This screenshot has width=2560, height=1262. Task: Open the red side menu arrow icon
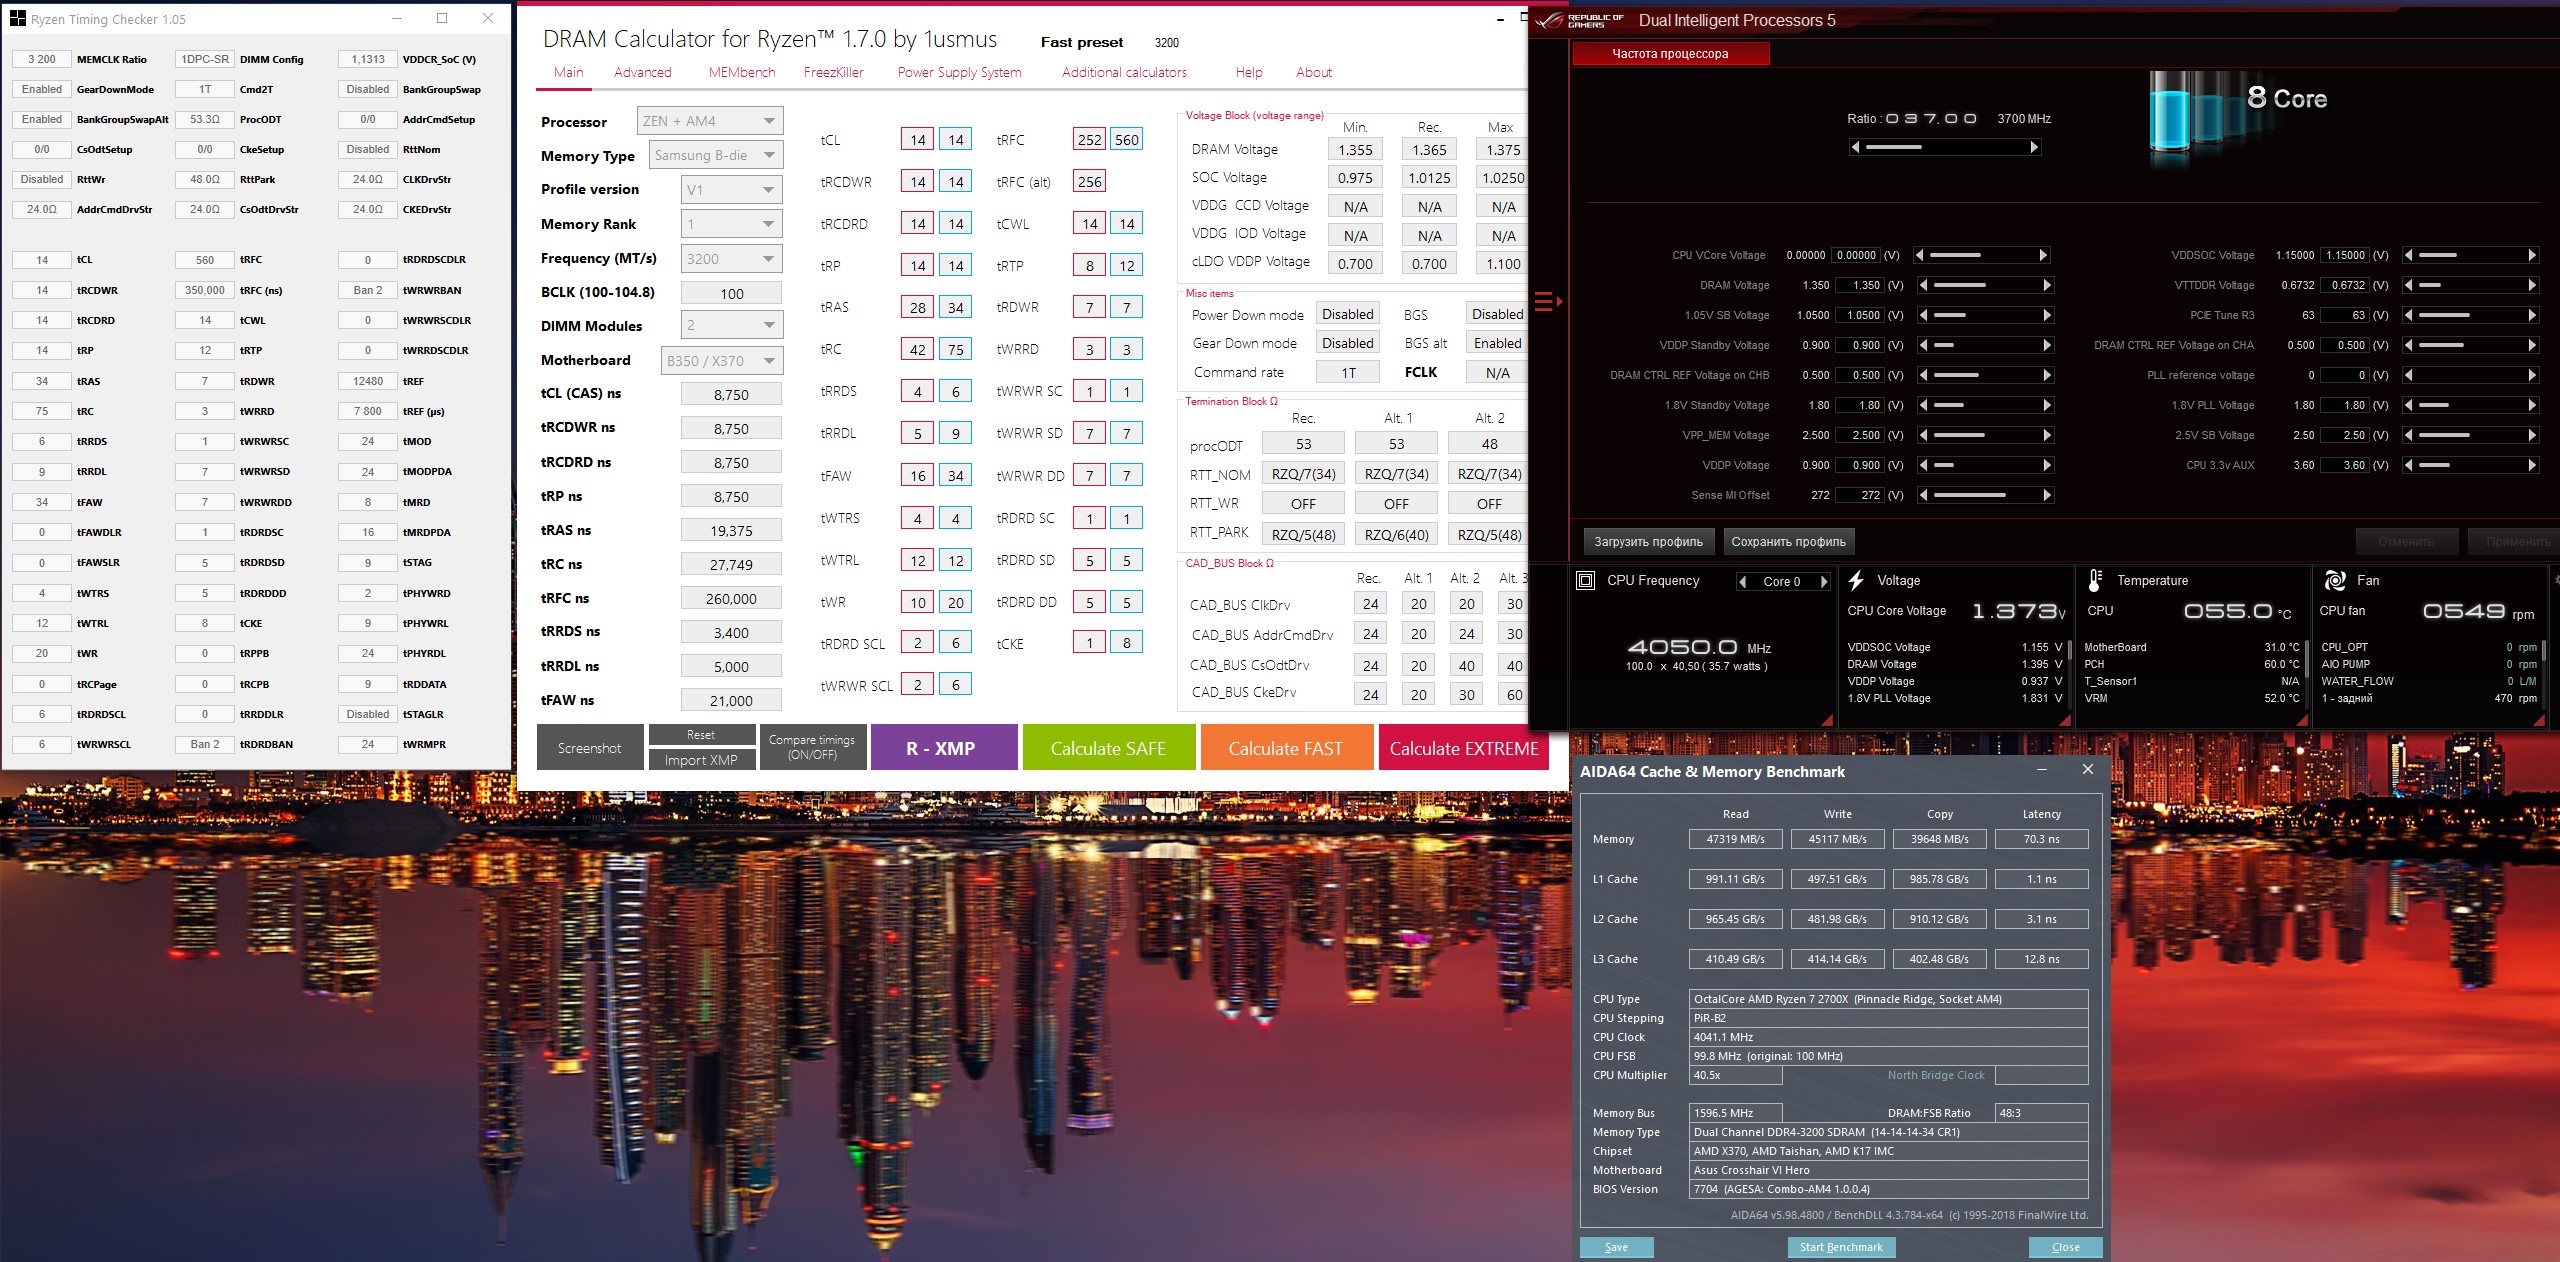coord(1548,301)
